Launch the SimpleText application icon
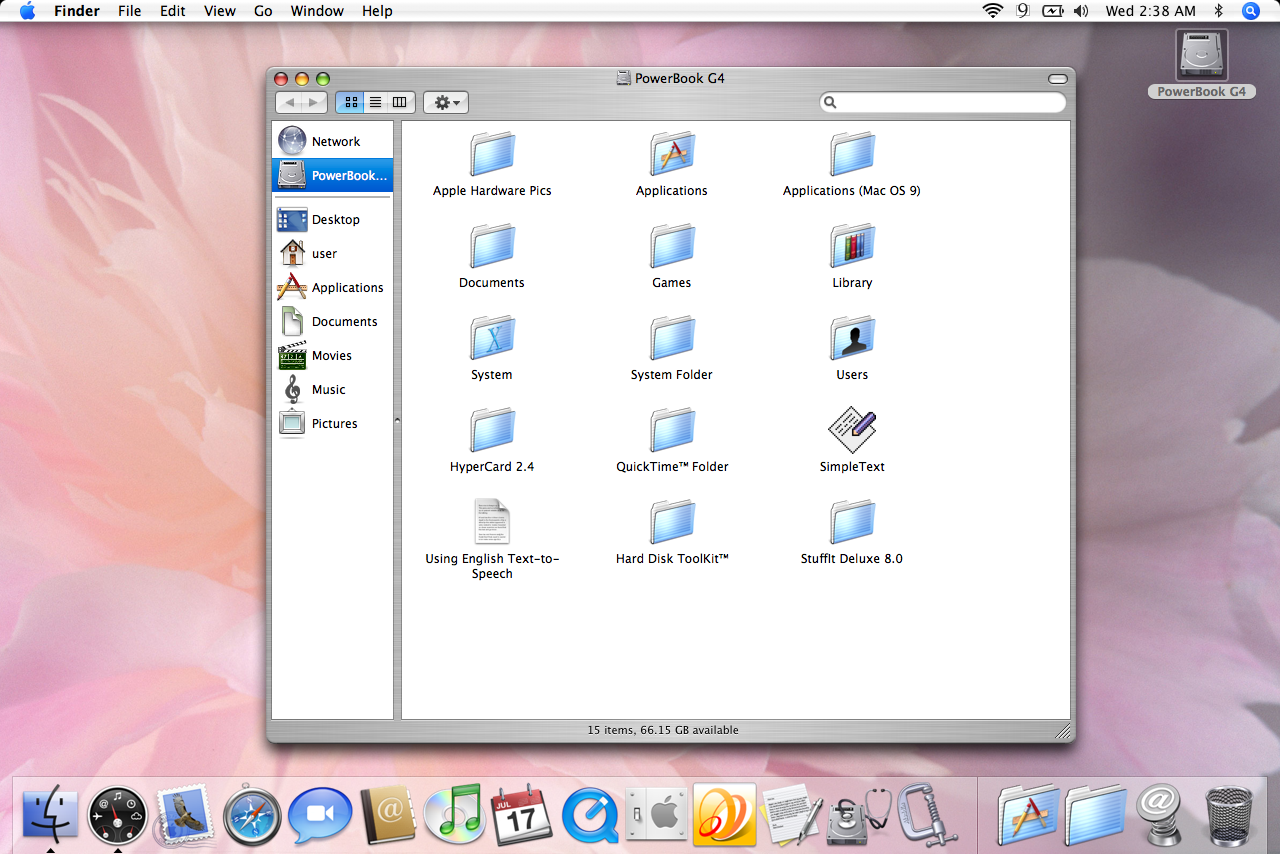This screenshot has height=854, width=1280. pos(852,430)
